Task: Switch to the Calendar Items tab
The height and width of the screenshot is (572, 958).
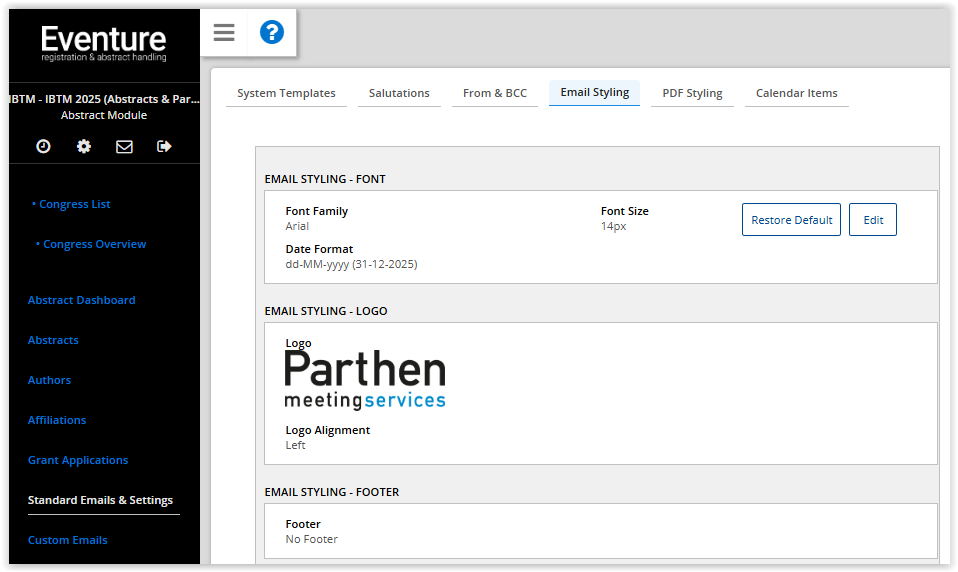Action: click(797, 94)
